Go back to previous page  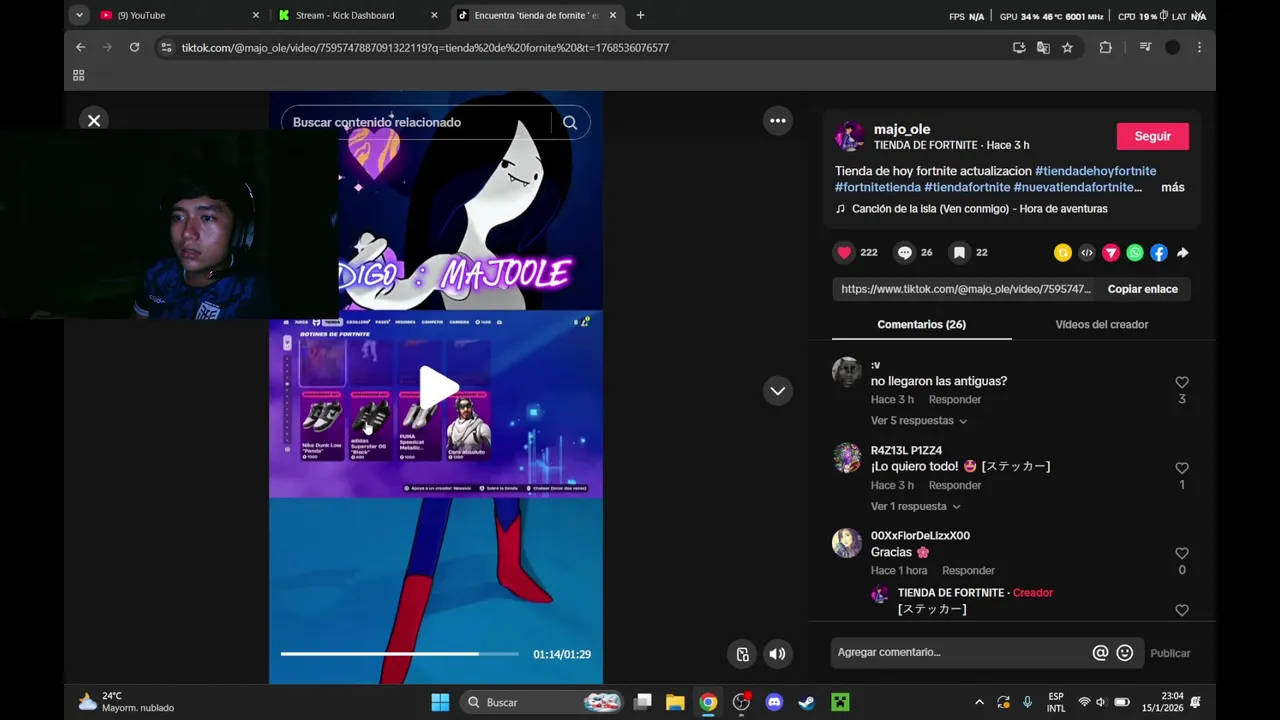pyautogui.click(x=81, y=47)
